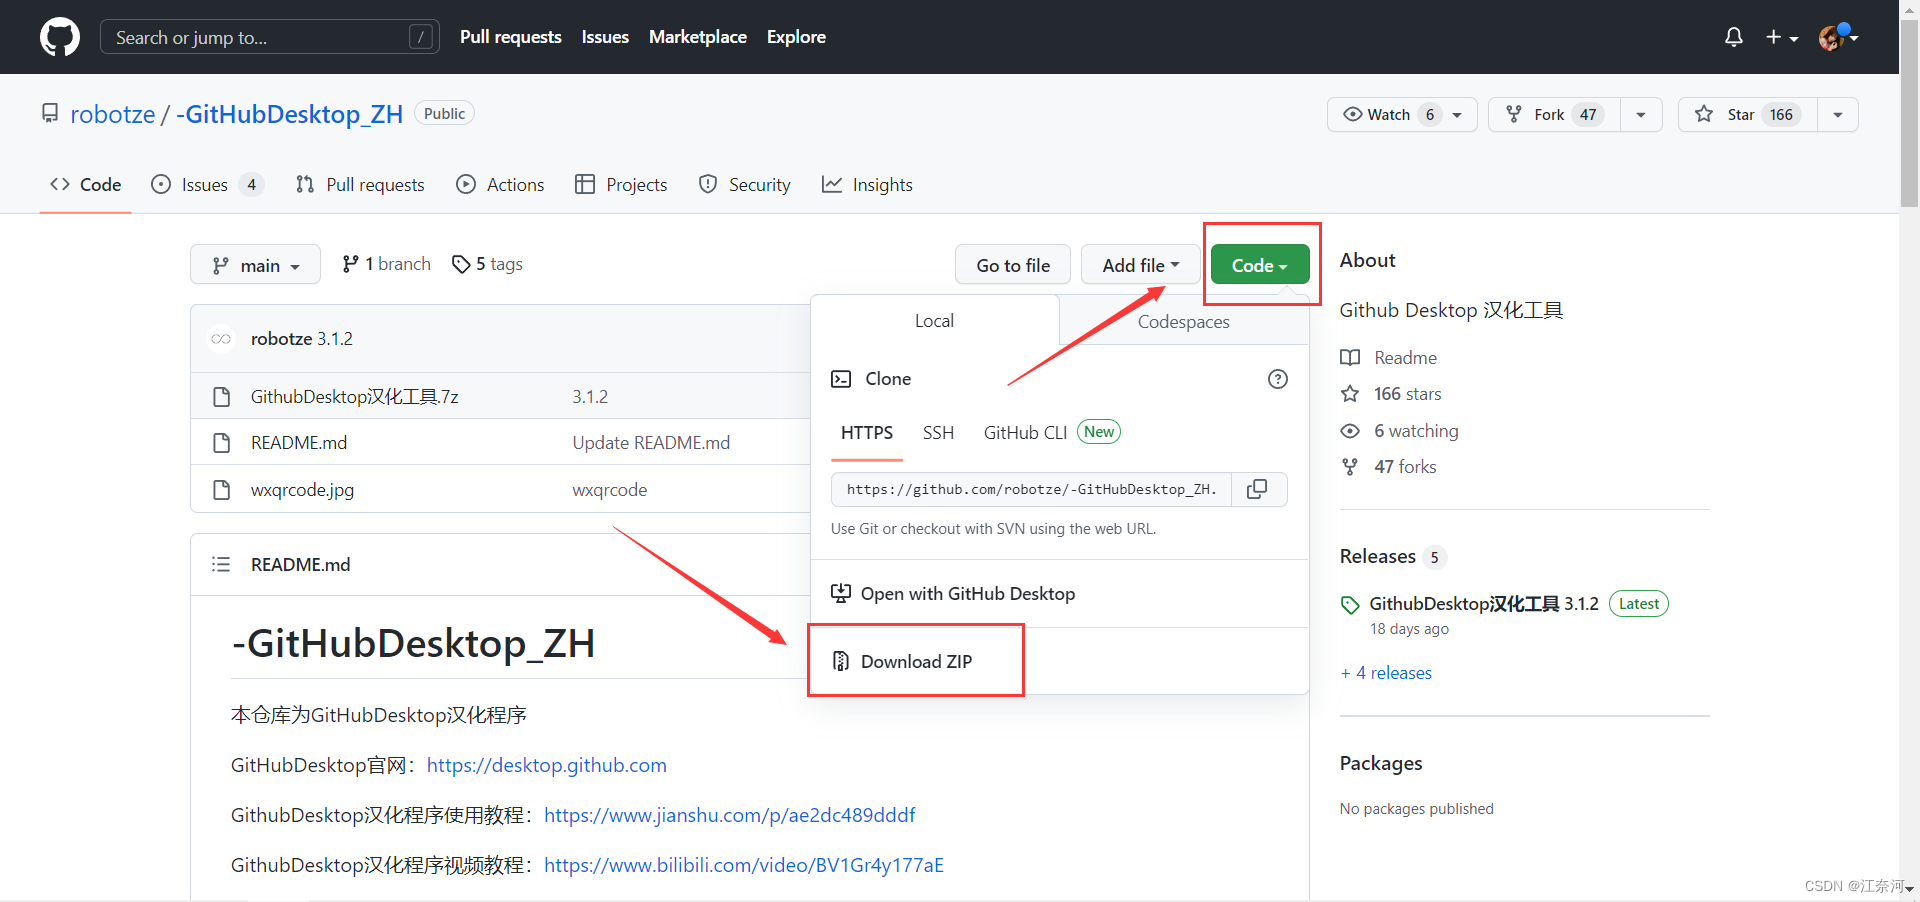1920x902 pixels.
Task: Open the notifications bell
Action: tap(1734, 37)
